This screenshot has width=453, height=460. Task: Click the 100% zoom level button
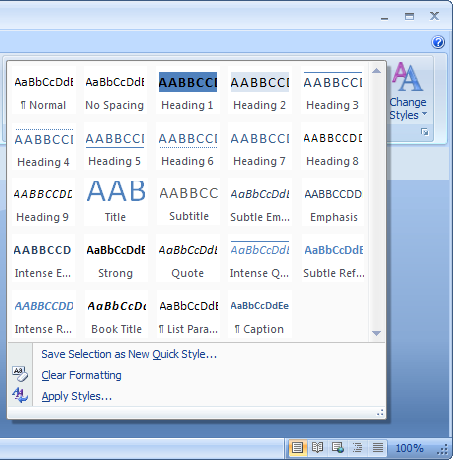tap(409, 448)
